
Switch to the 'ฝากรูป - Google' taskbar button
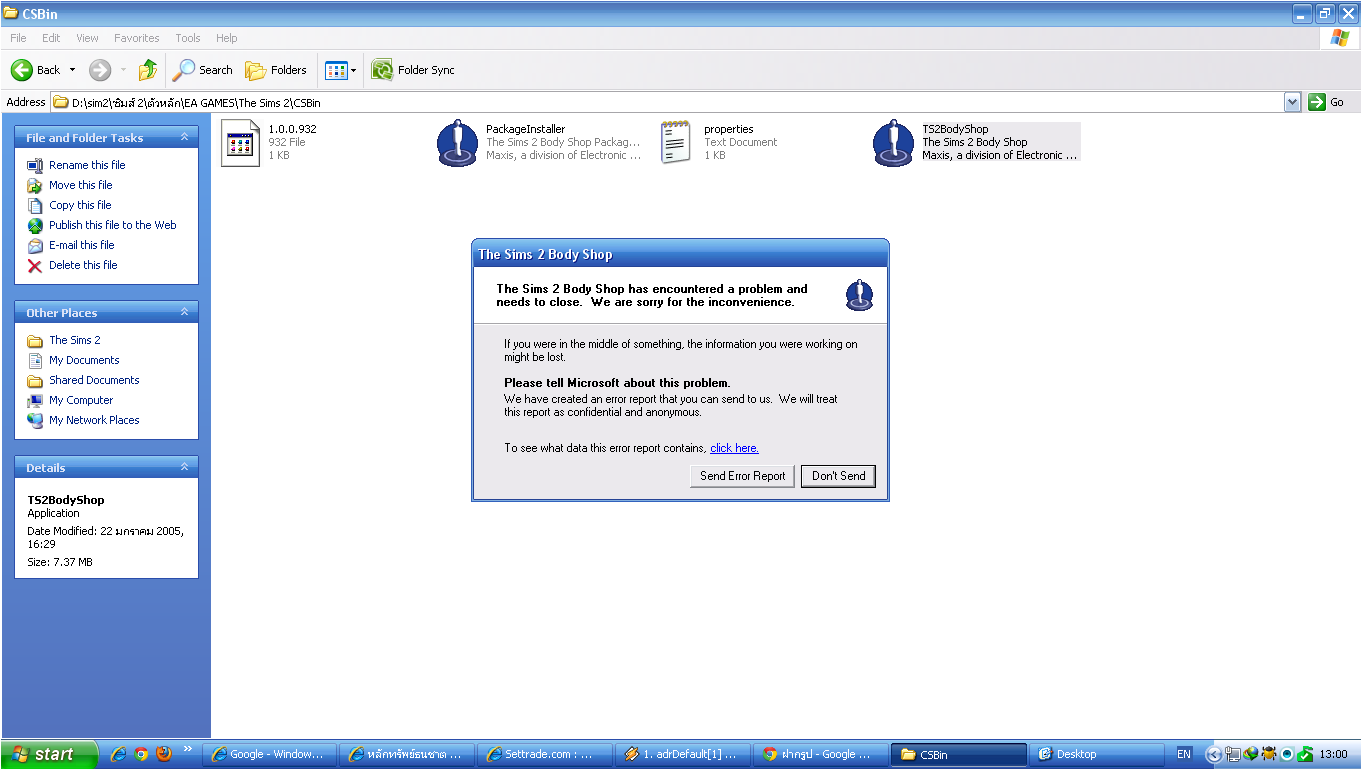point(819,755)
